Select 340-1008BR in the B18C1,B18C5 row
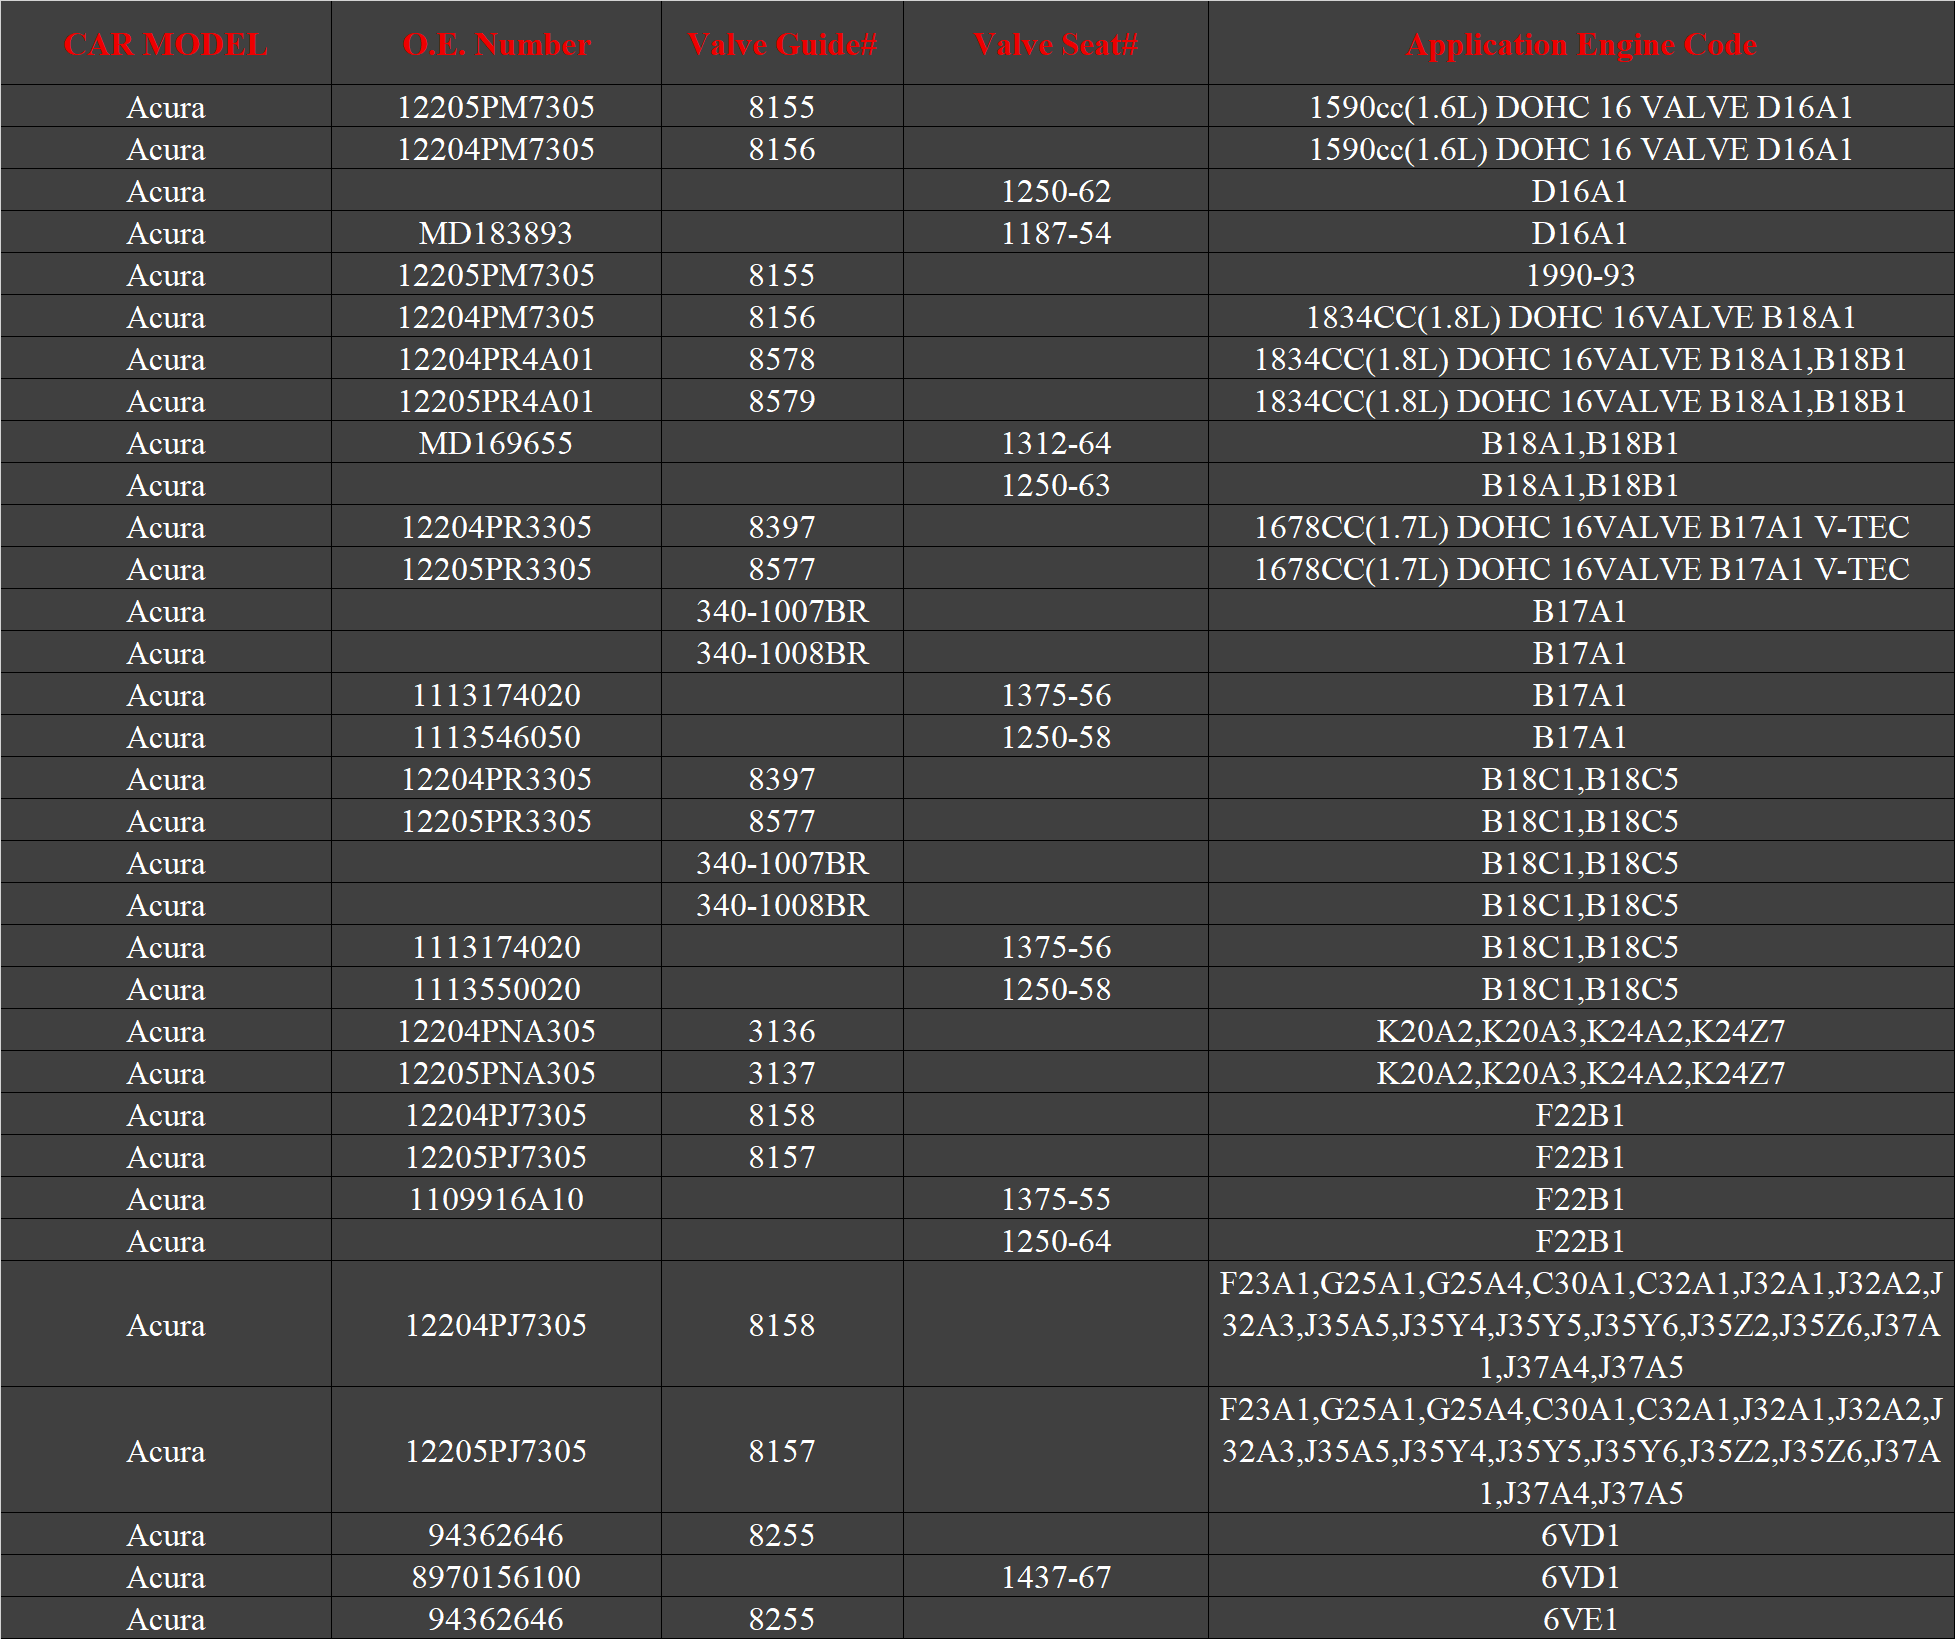Viewport: 1955px width, 1639px height. pyautogui.click(x=782, y=905)
